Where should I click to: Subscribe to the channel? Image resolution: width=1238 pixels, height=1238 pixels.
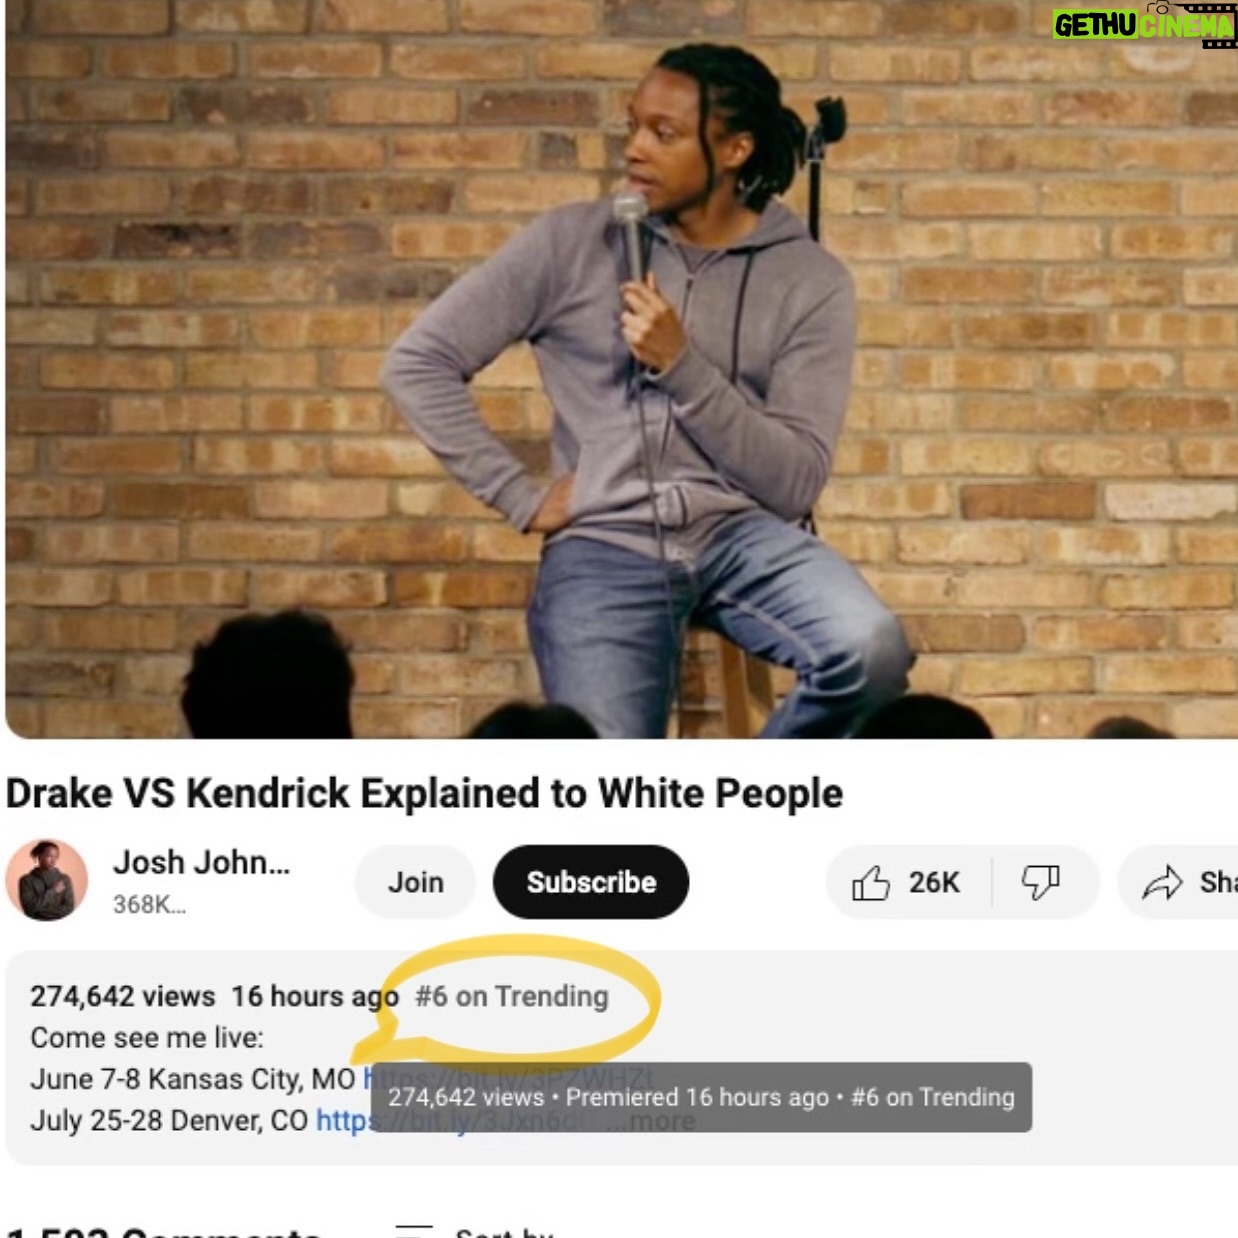click(591, 882)
